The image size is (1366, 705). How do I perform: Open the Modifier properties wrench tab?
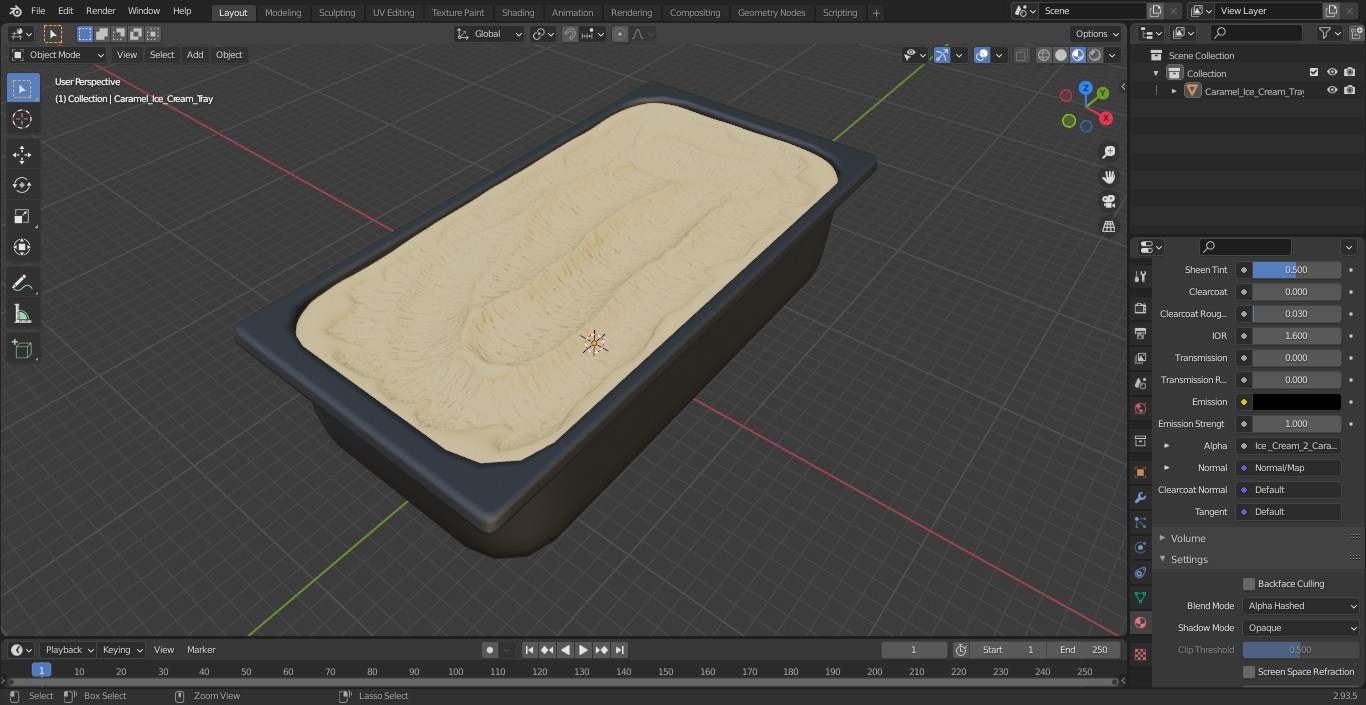click(x=1140, y=497)
